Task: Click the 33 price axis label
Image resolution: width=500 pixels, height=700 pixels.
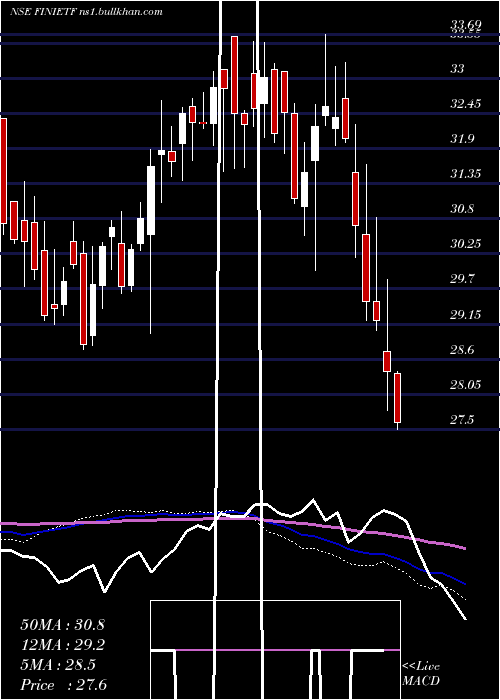Action: [458, 69]
